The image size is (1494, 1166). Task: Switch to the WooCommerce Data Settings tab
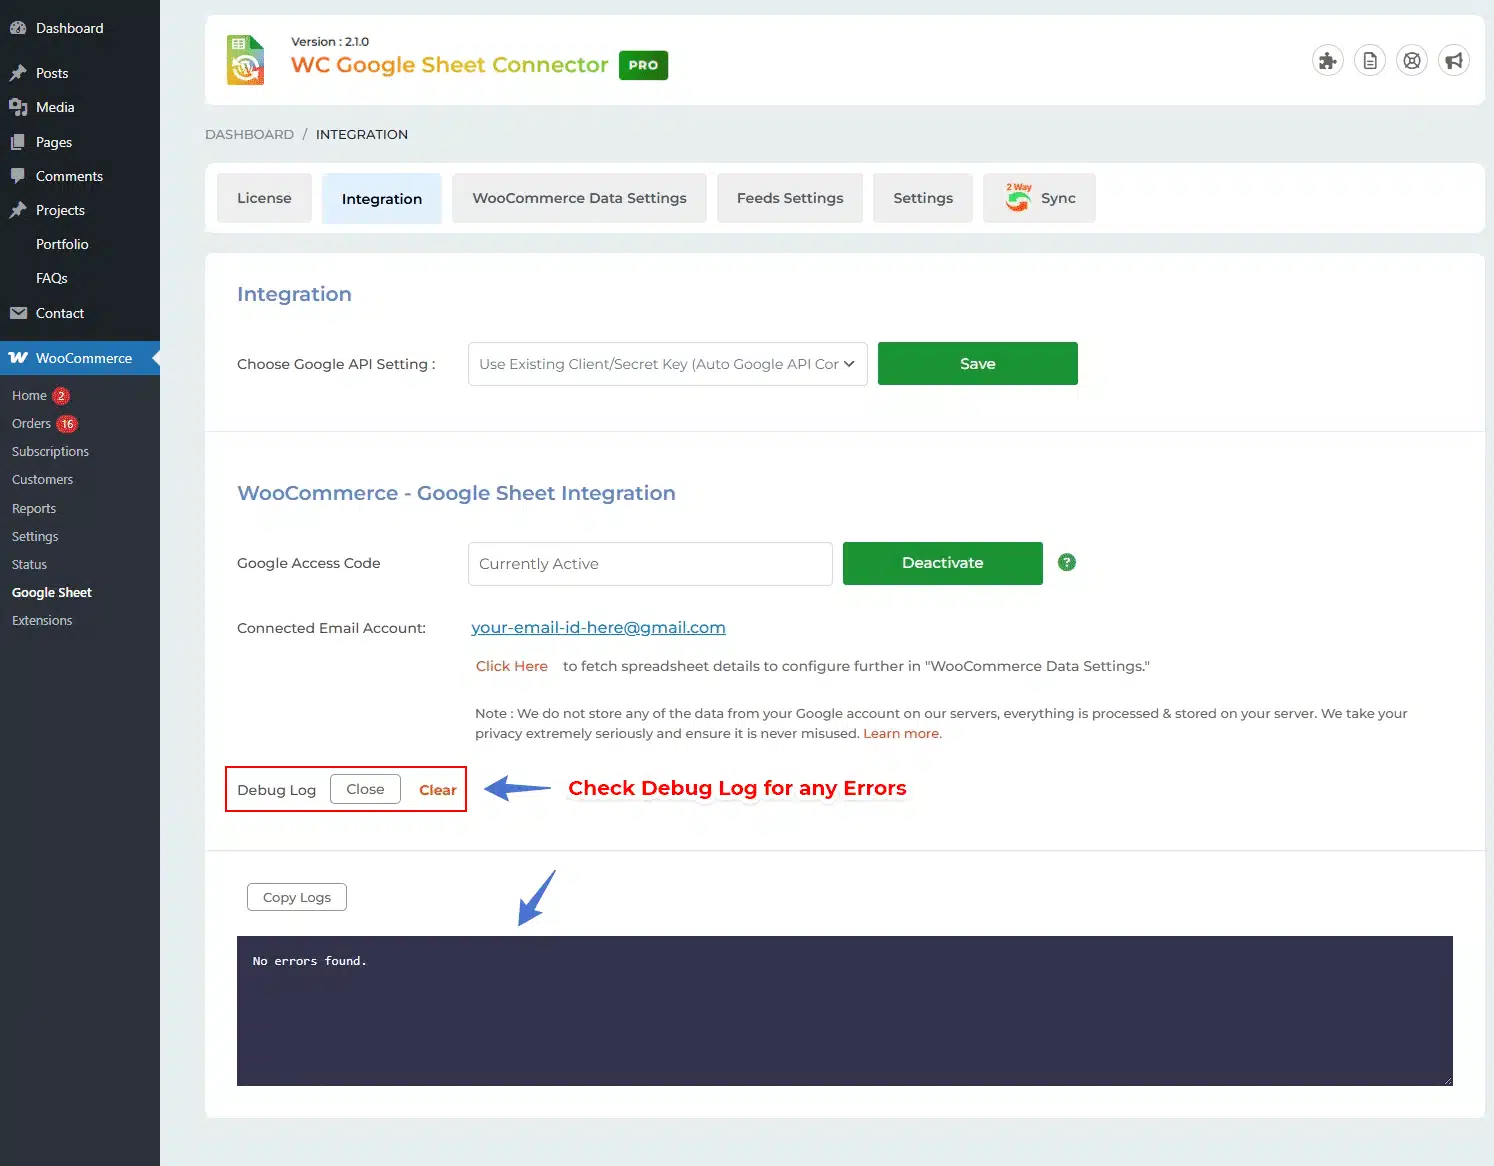click(579, 198)
